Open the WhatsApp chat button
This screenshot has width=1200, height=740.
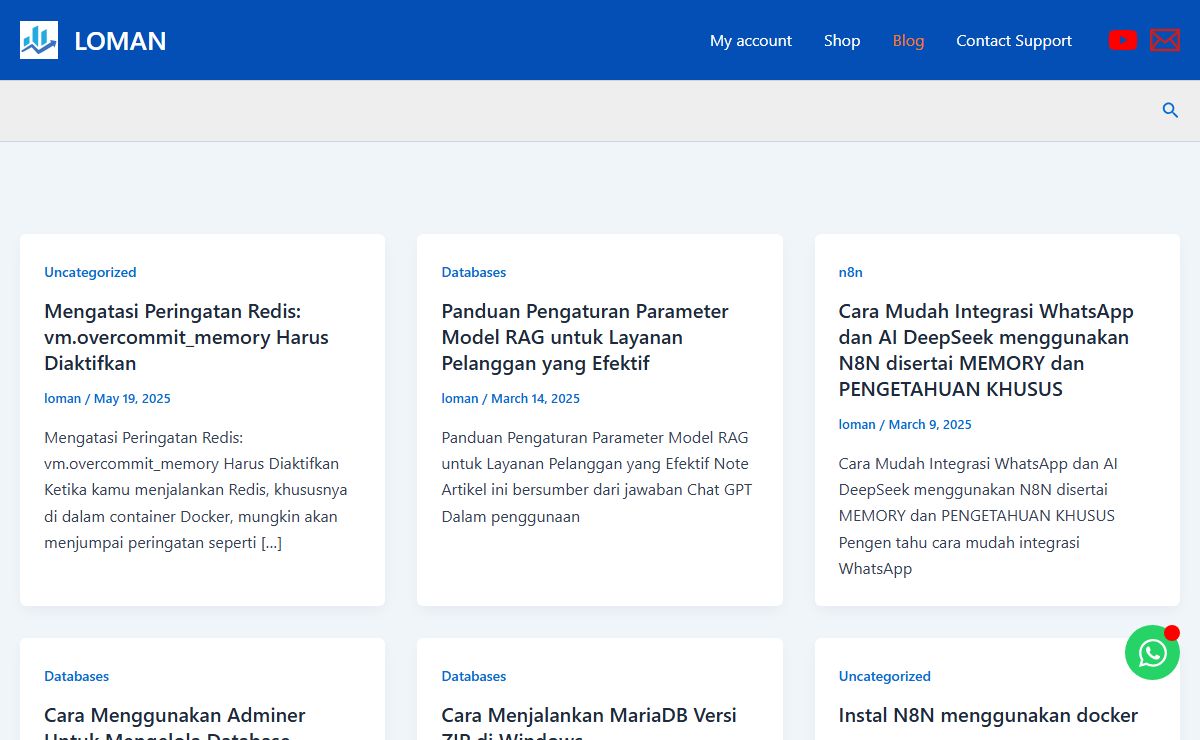point(1152,653)
